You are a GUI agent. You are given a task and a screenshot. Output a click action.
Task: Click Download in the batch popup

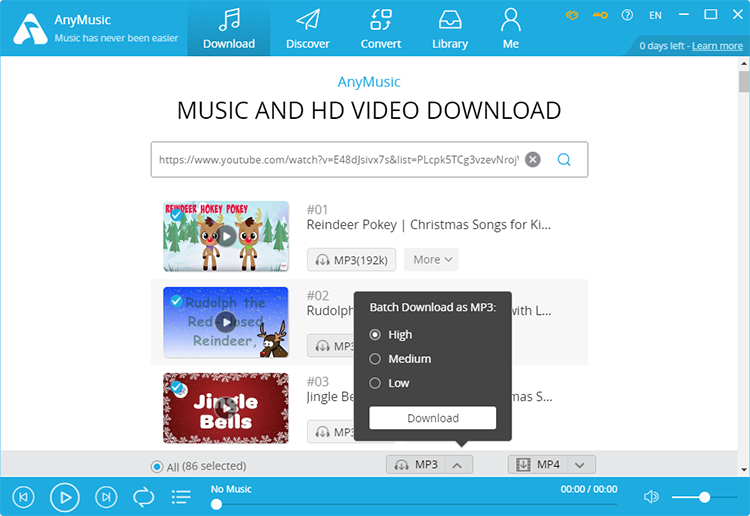(x=432, y=418)
